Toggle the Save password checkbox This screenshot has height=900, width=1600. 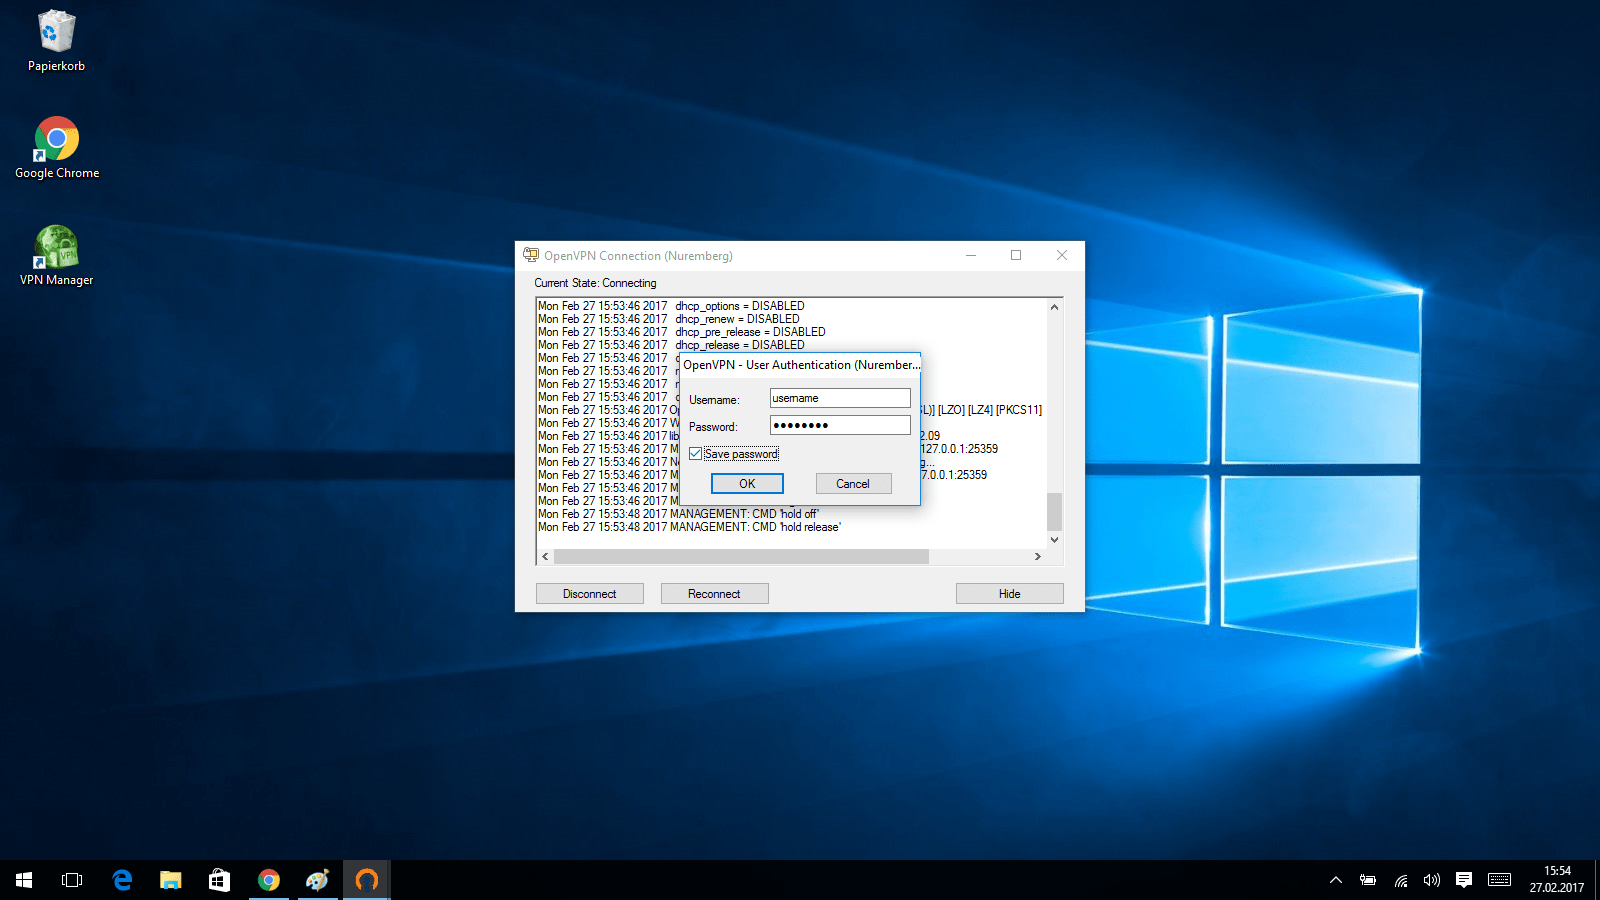[x=695, y=454]
